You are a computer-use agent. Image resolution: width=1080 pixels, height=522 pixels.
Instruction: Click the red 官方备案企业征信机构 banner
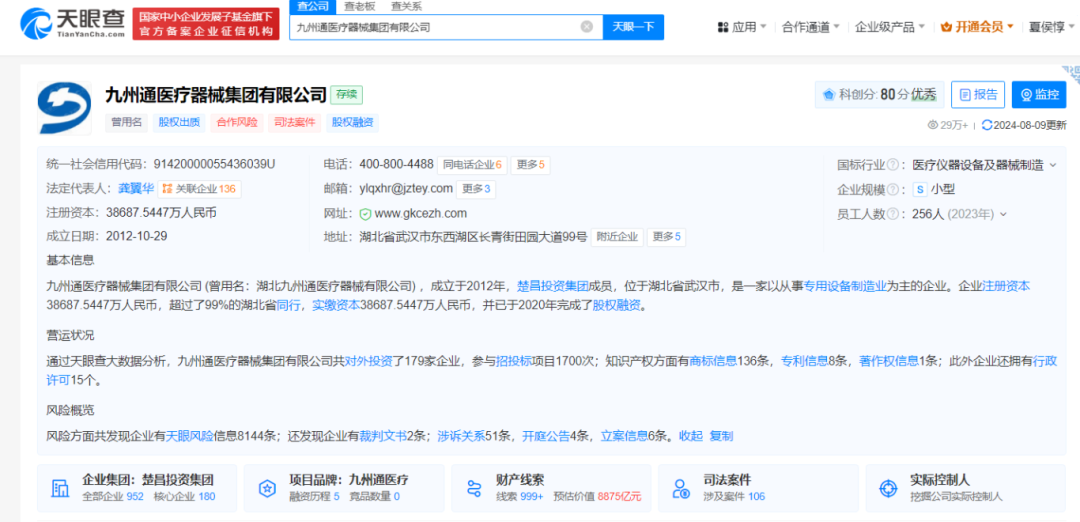(x=206, y=23)
